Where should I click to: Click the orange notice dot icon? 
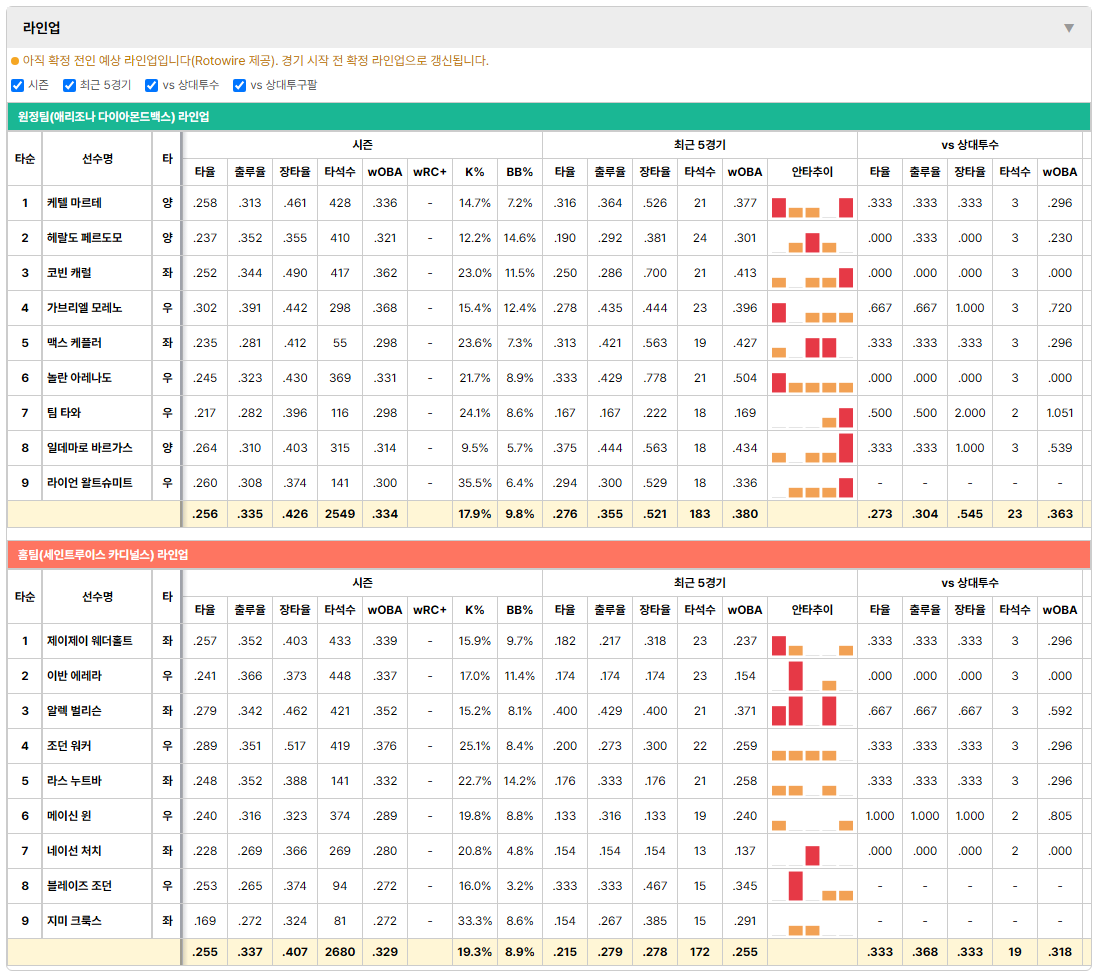(15, 62)
